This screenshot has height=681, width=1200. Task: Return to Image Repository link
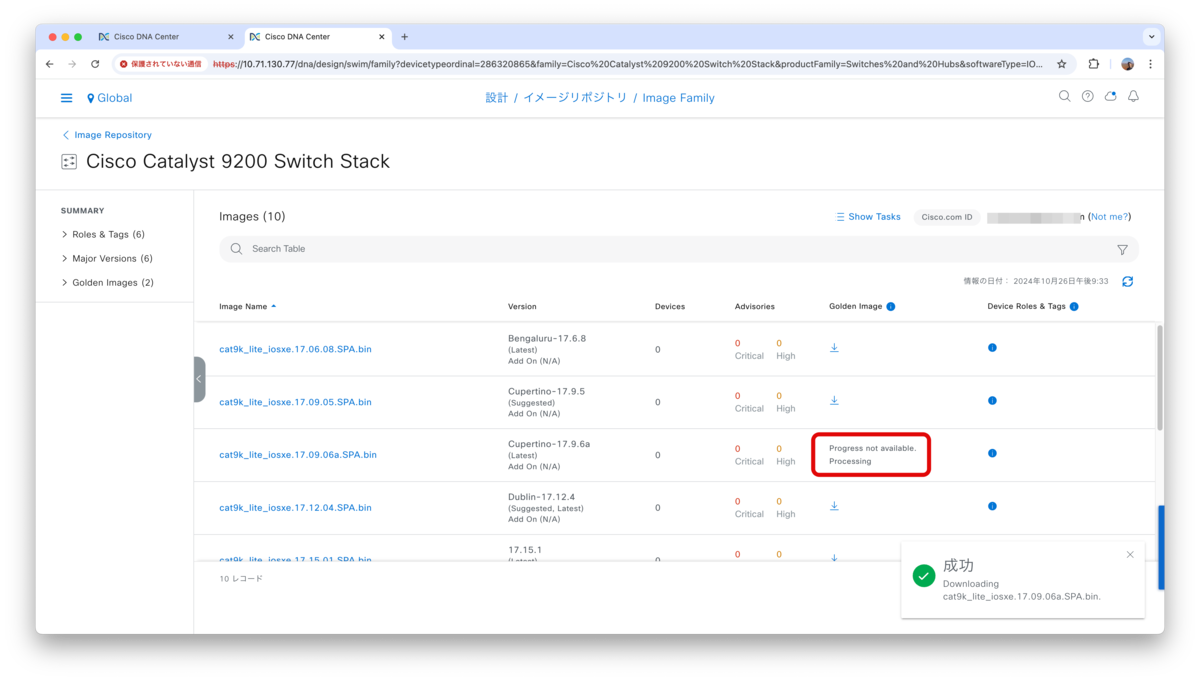(107, 135)
